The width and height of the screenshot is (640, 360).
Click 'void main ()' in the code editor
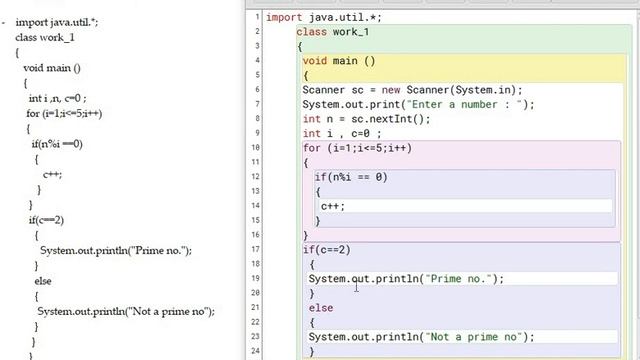pyautogui.click(x=339, y=61)
